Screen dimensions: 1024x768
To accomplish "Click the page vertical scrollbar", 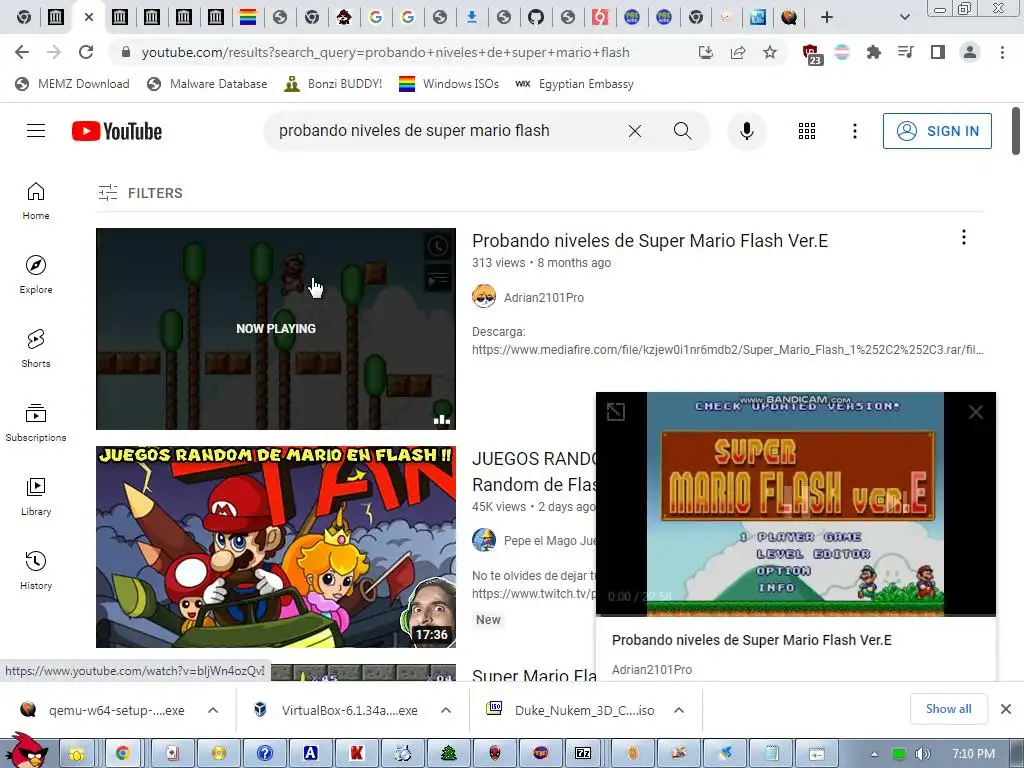I will (1016, 131).
